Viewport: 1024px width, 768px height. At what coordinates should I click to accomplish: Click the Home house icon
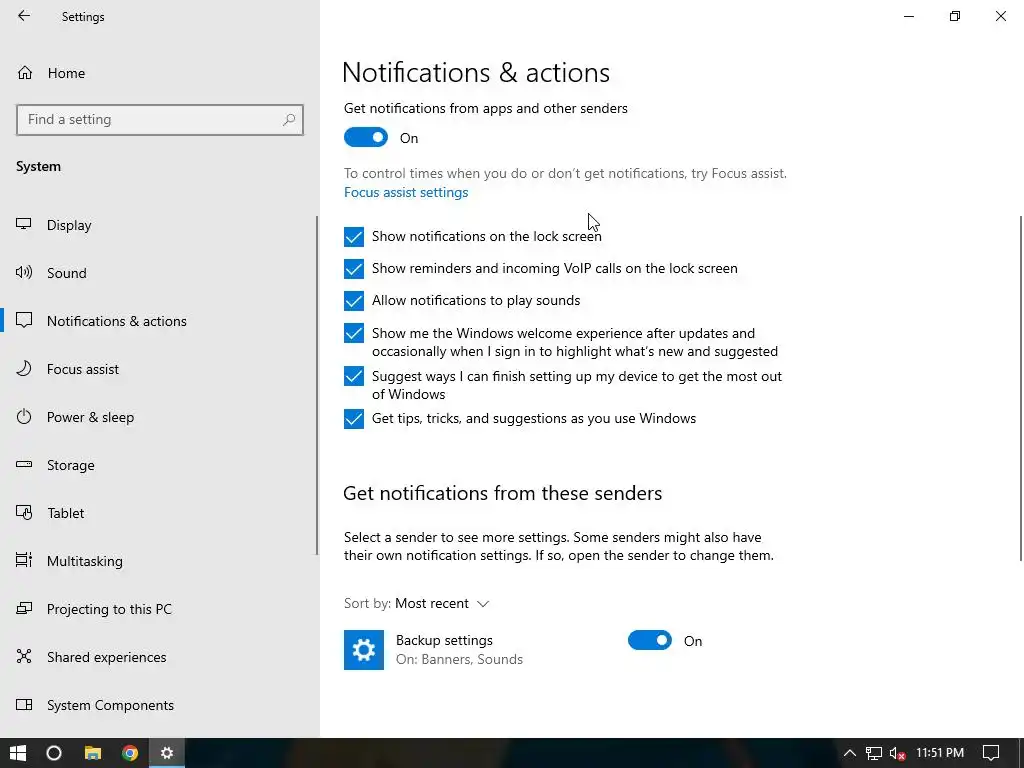(x=25, y=72)
